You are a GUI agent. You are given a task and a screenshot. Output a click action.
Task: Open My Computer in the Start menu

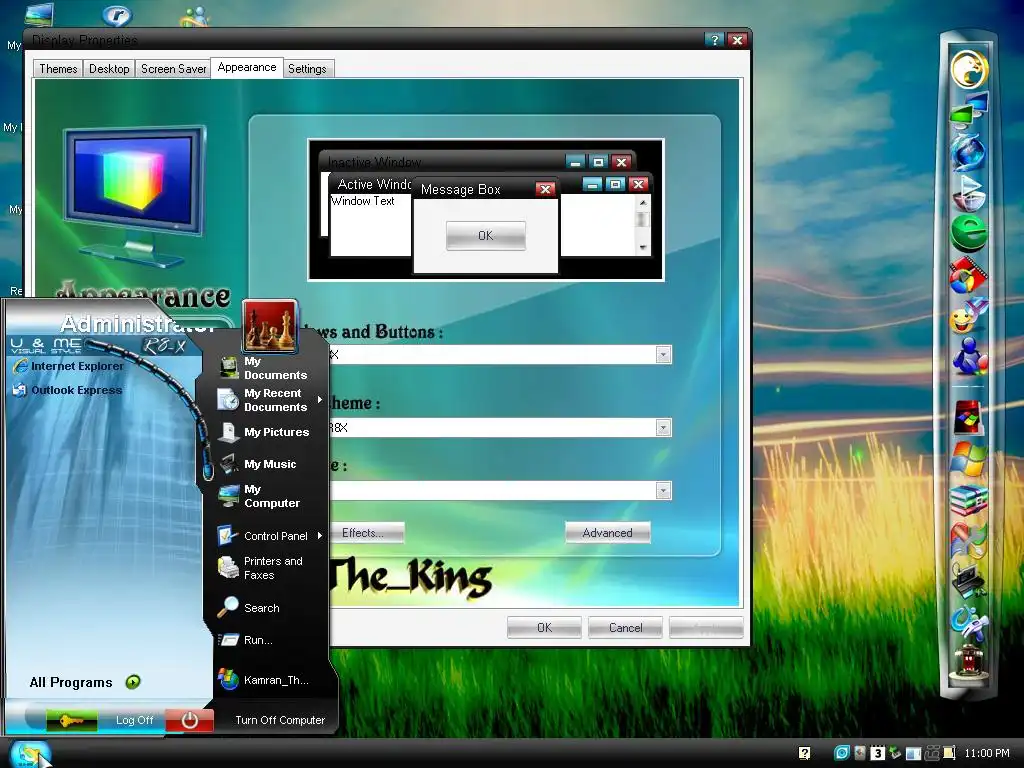tap(260, 496)
